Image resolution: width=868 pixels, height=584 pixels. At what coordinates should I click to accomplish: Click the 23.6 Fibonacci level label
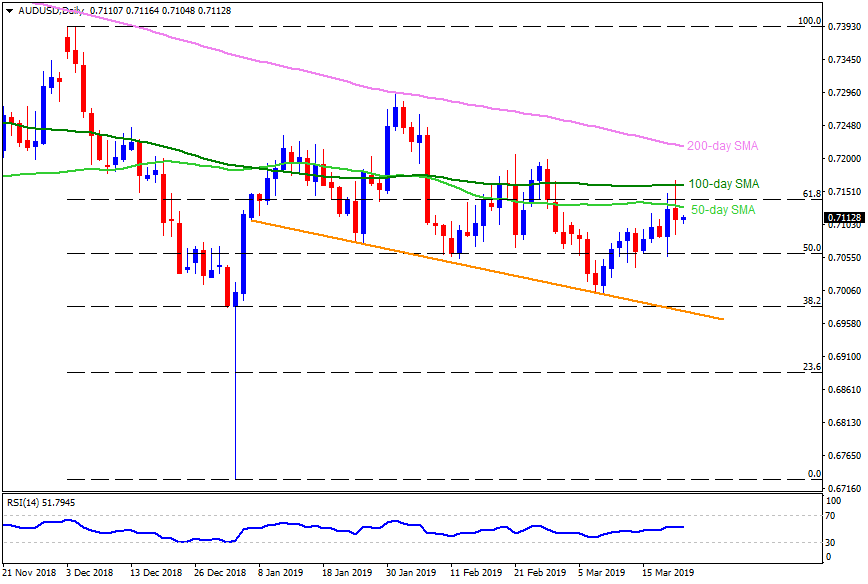tap(812, 367)
